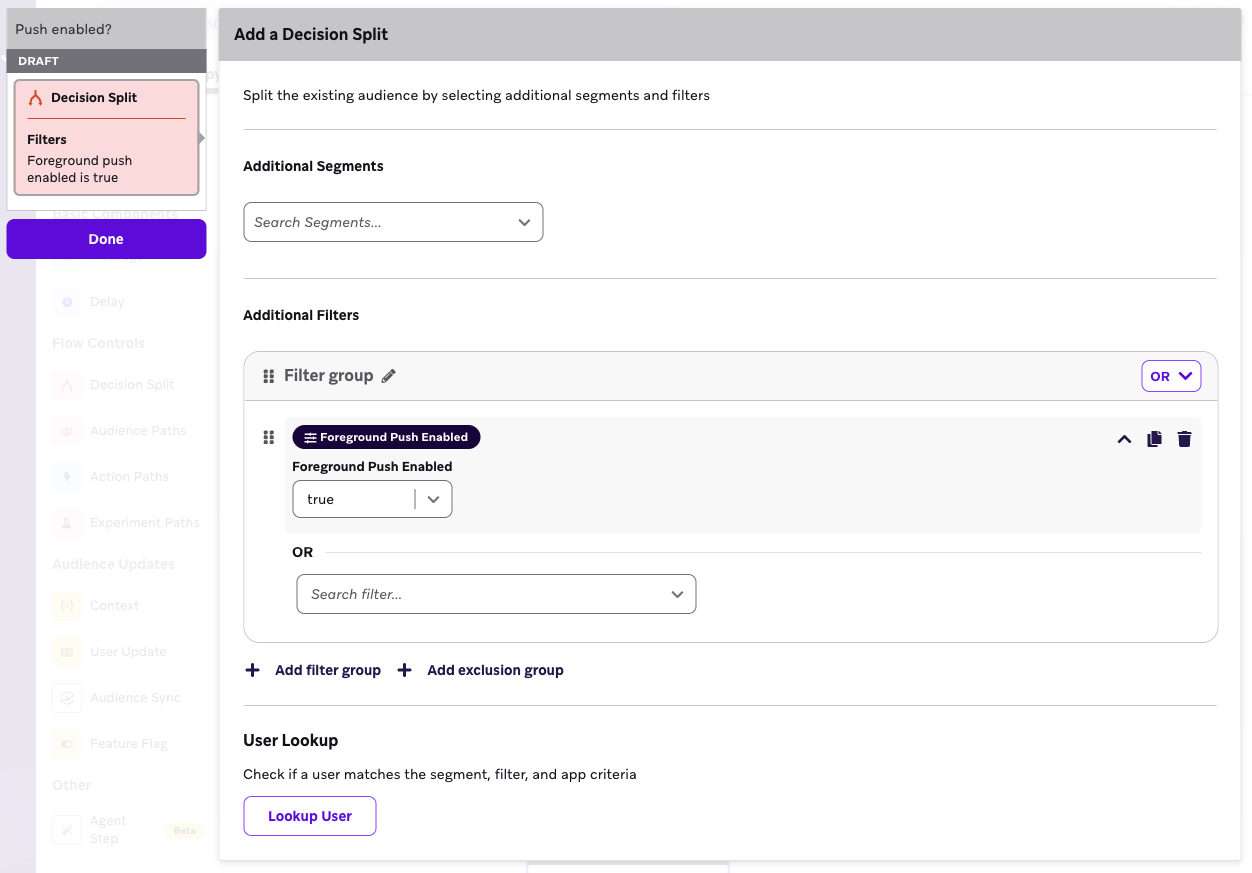
Task: Delete the Foreground Push Enabled filter
Action: tap(1184, 439)
